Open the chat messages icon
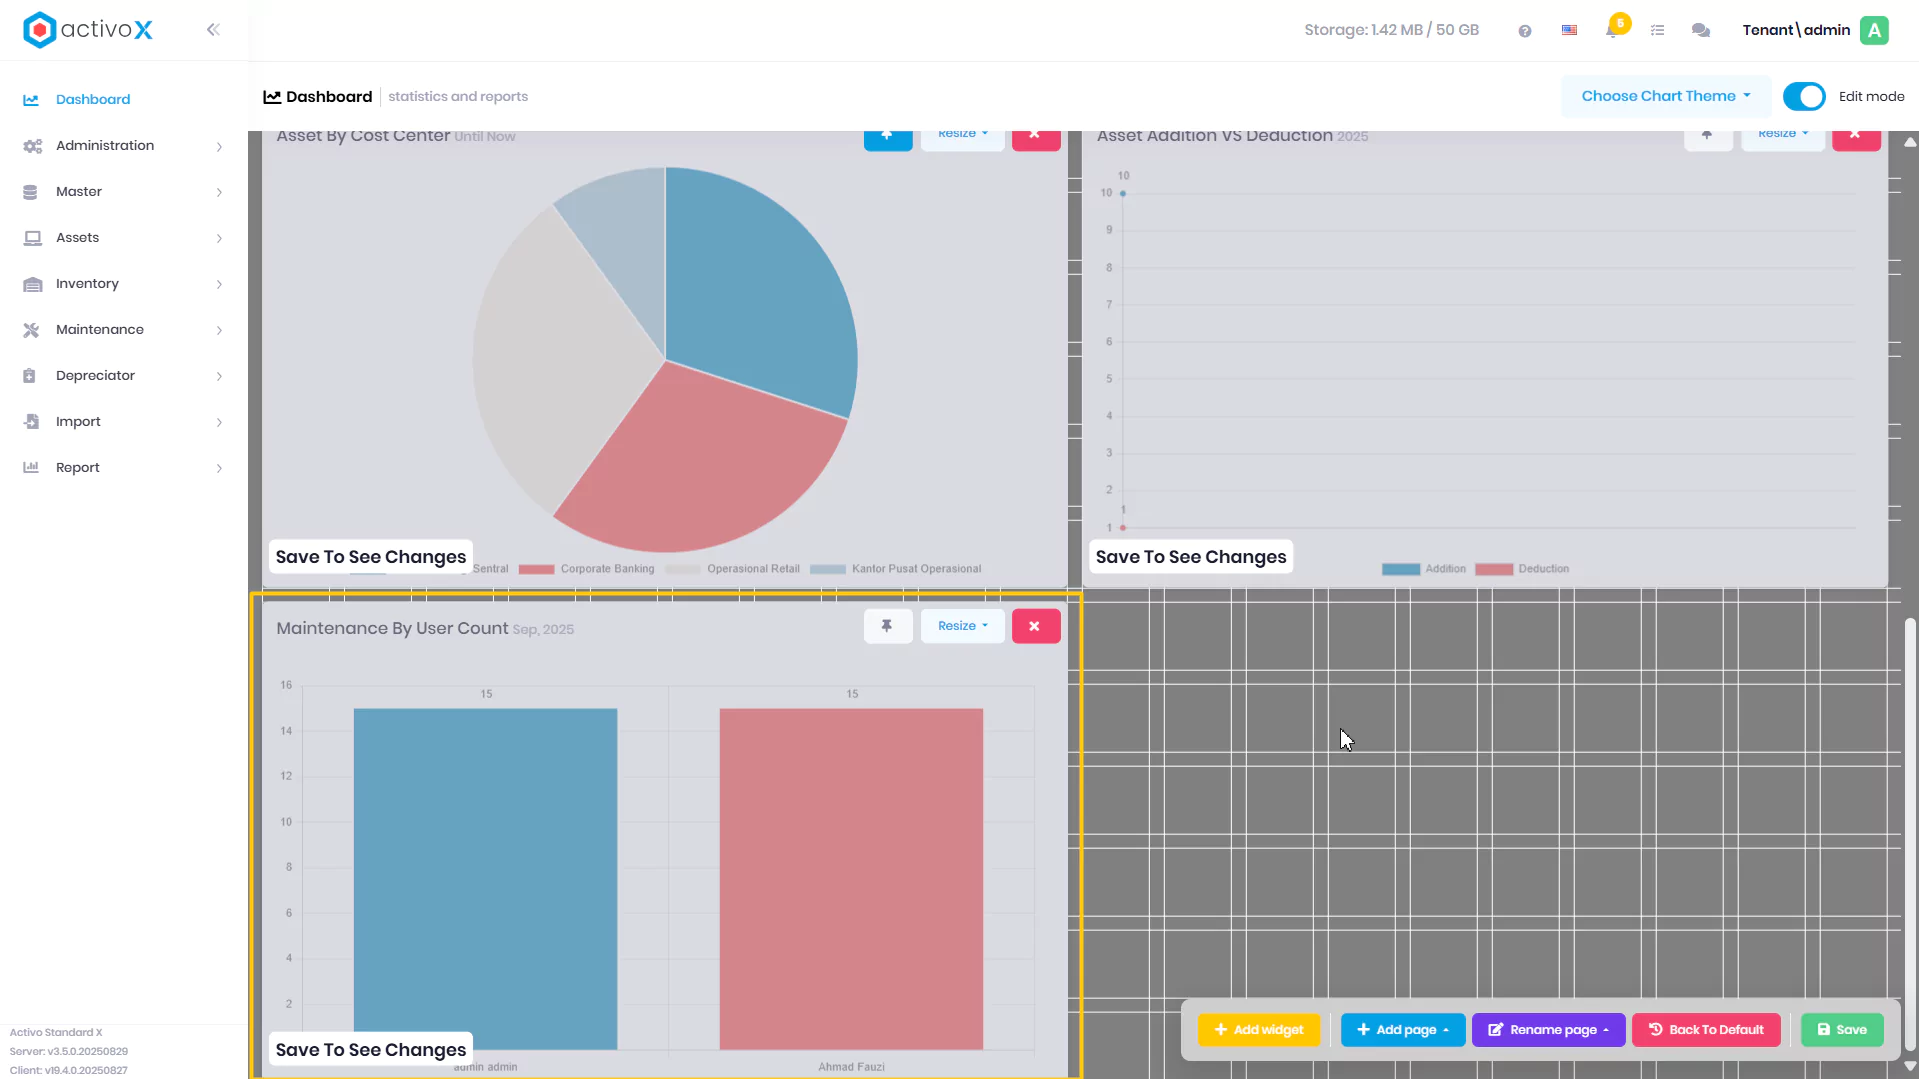Viewport: 1919px width, 1079px height. (x=1700, y=30)
